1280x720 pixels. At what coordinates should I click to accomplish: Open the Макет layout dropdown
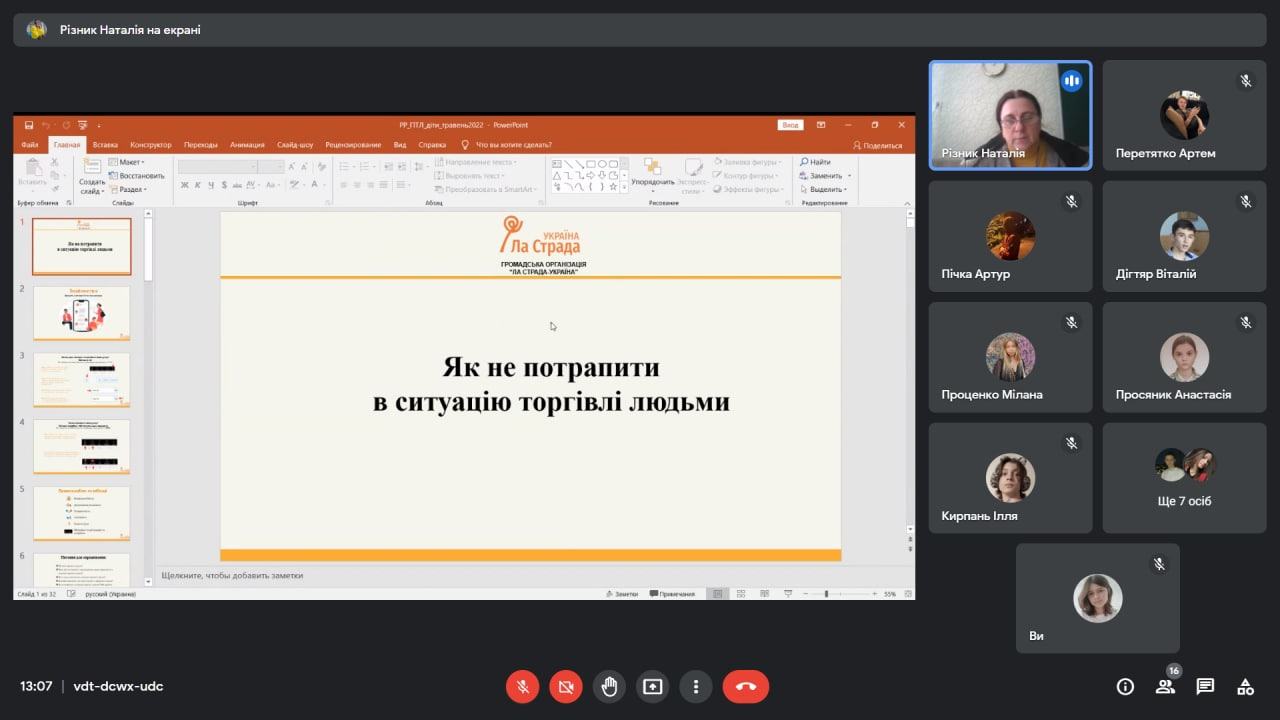[x=128, y=162]
